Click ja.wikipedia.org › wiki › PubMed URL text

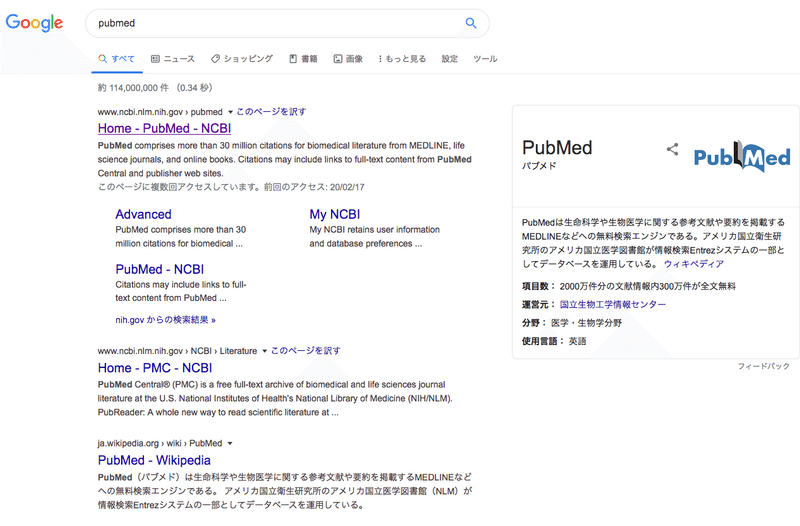160,443
